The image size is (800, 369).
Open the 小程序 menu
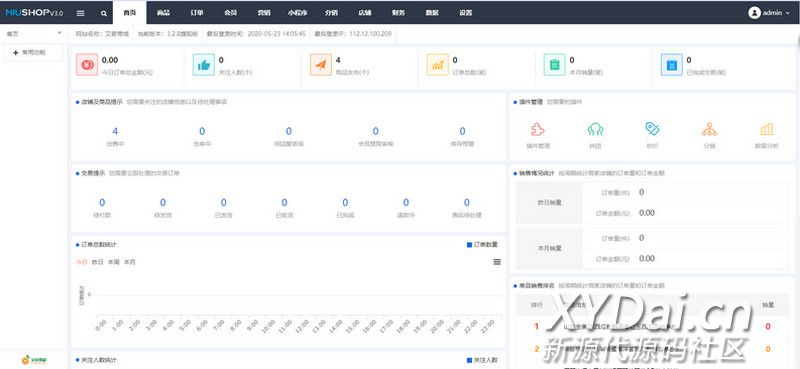[x=297, y=13]
